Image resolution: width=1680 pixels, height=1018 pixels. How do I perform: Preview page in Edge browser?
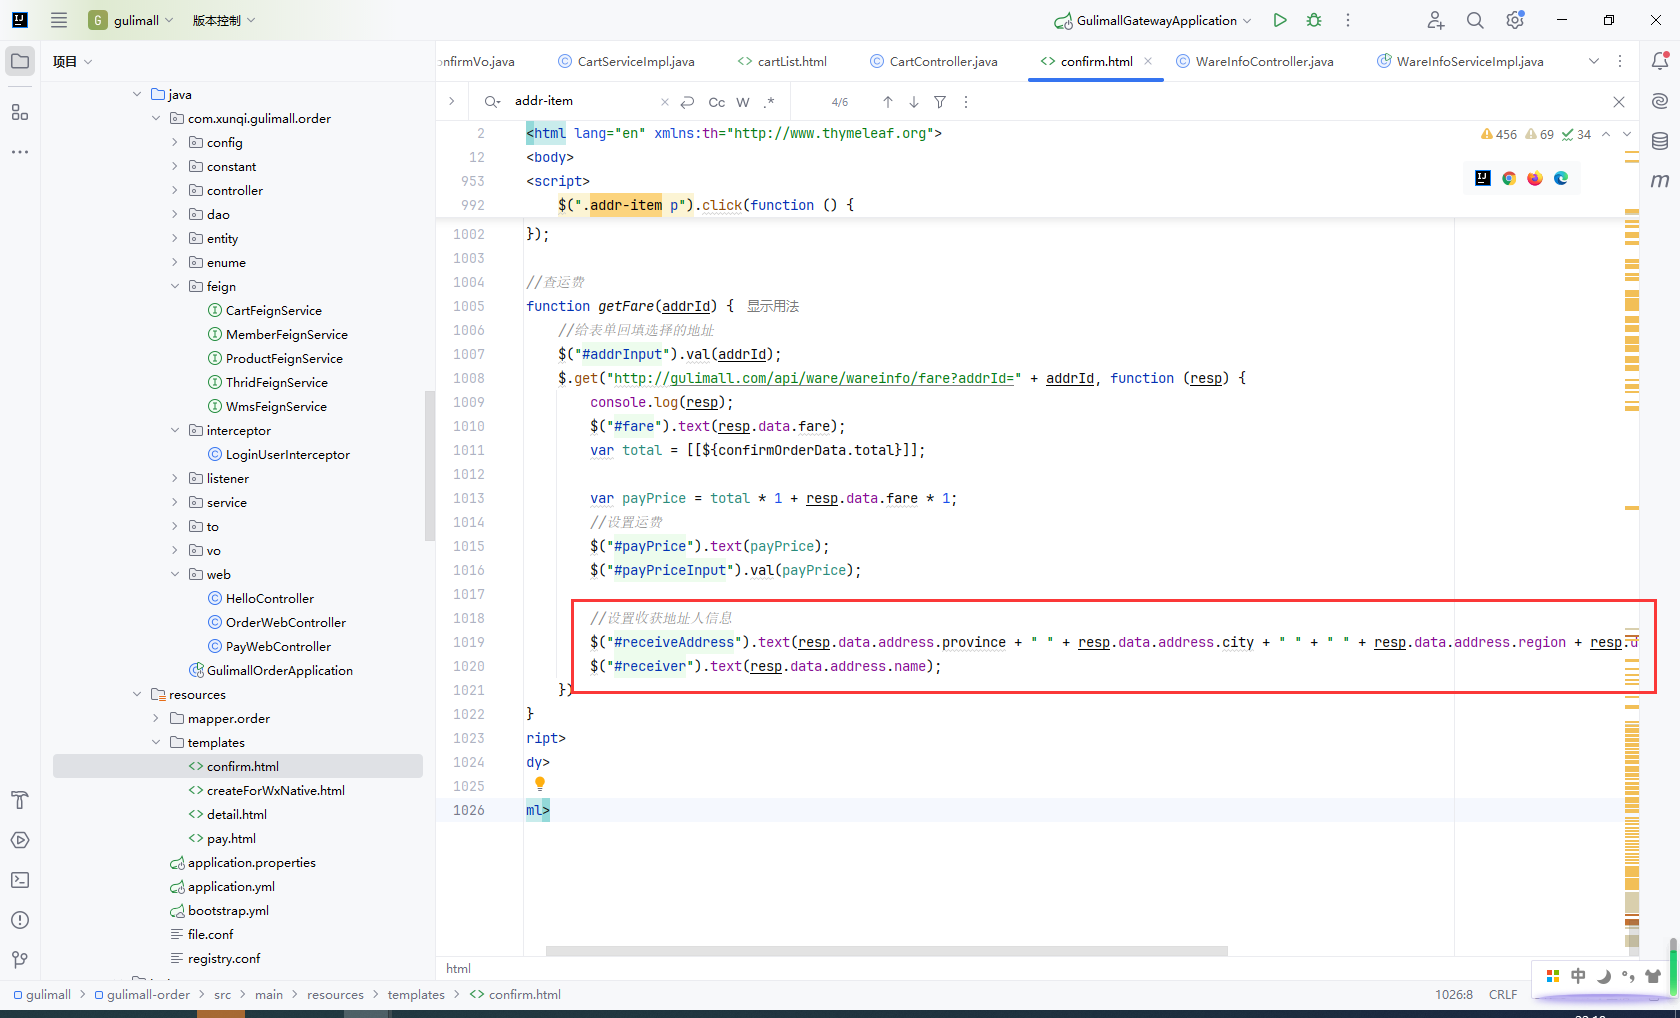1561,178
